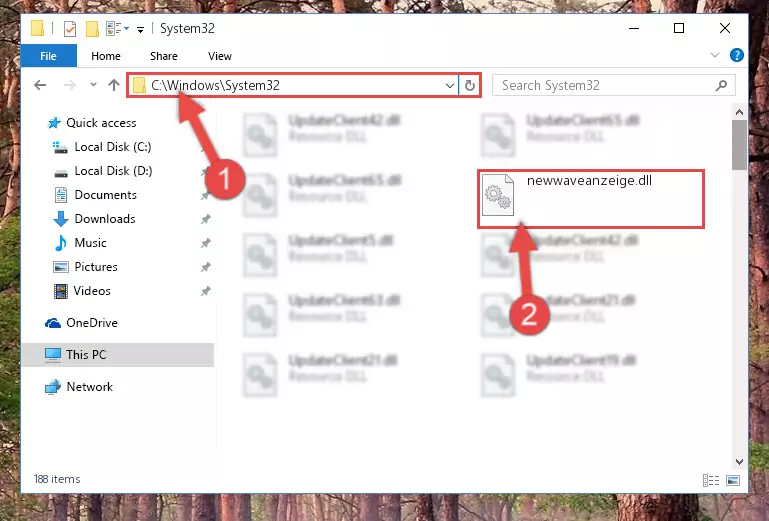Select the newwaveanzeige.dll file name
This screenshot has width=769, height=521.
(589, 181)
